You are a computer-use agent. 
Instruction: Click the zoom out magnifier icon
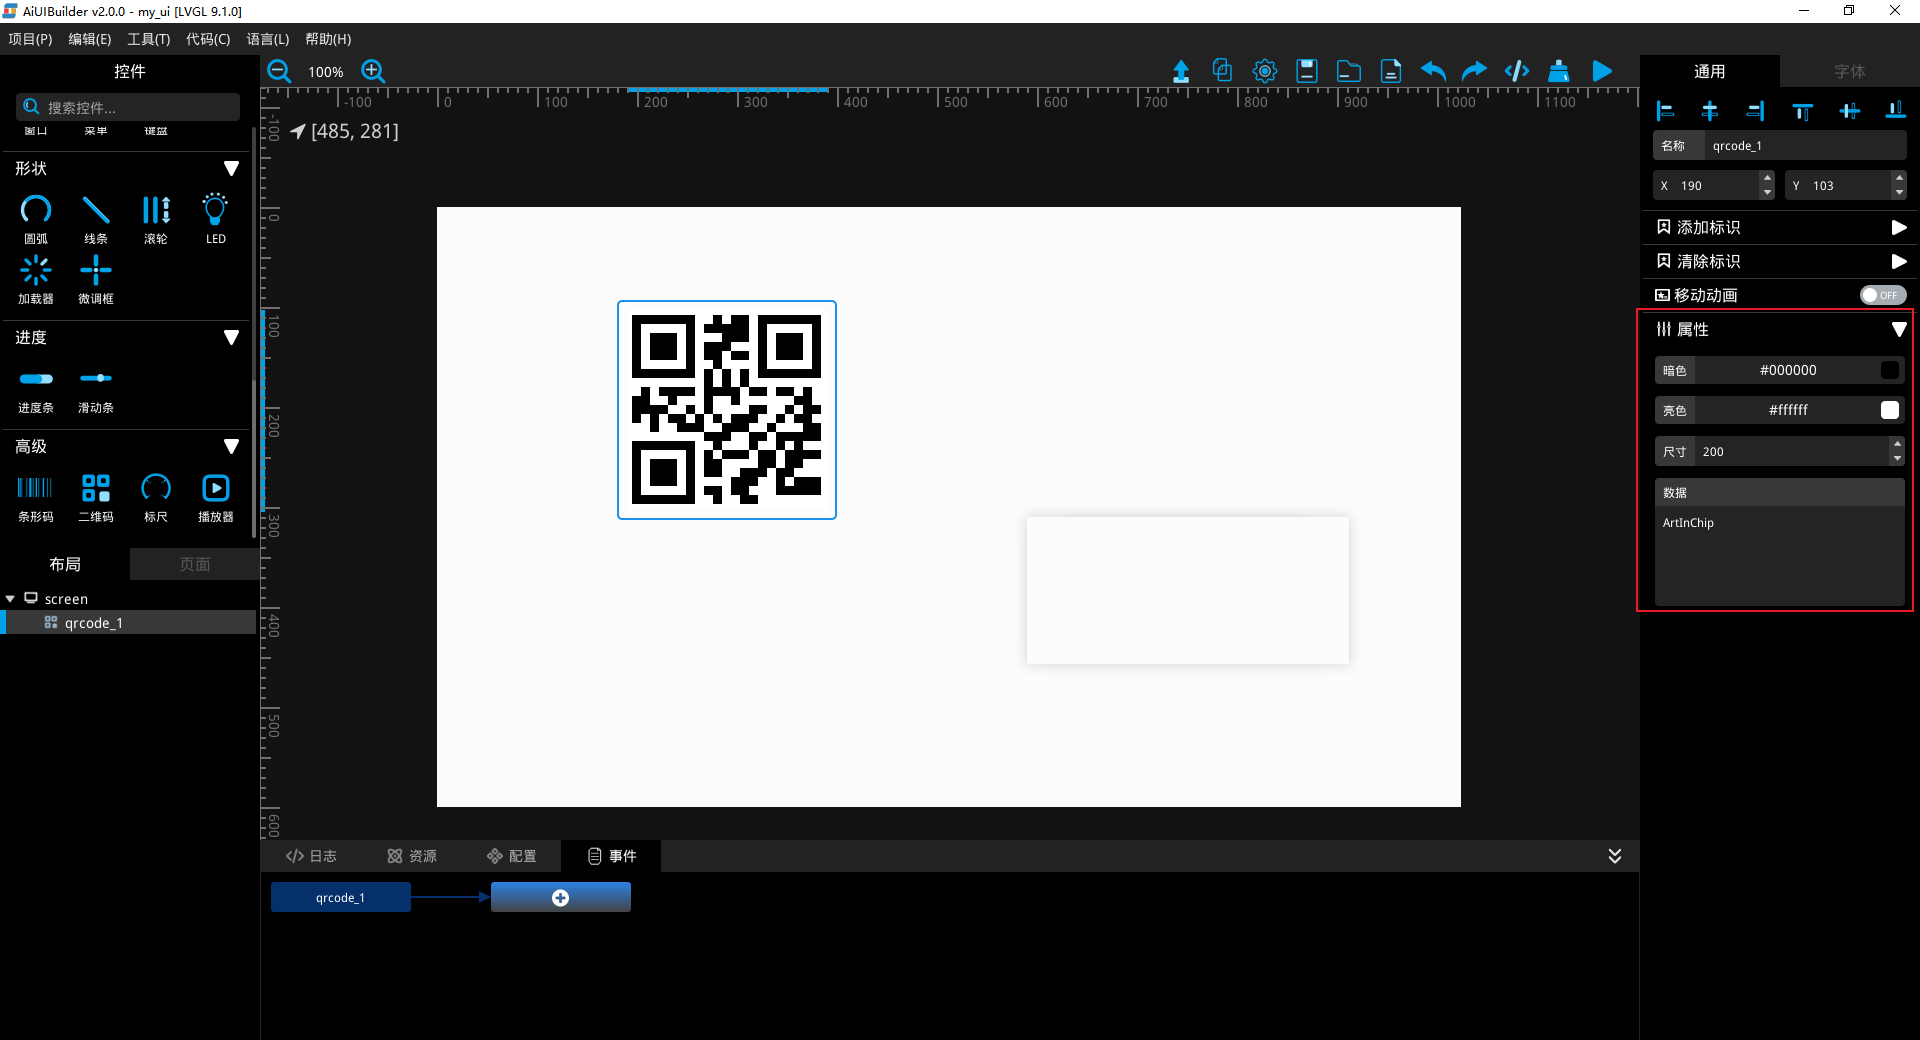point(279,71)
